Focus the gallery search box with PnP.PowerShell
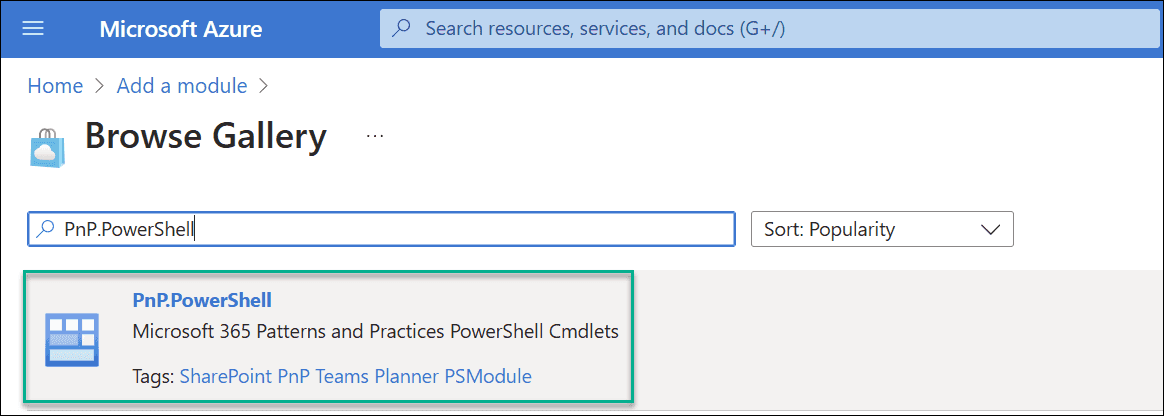This screenshot has width=1164, height=416. coord(382,230)
